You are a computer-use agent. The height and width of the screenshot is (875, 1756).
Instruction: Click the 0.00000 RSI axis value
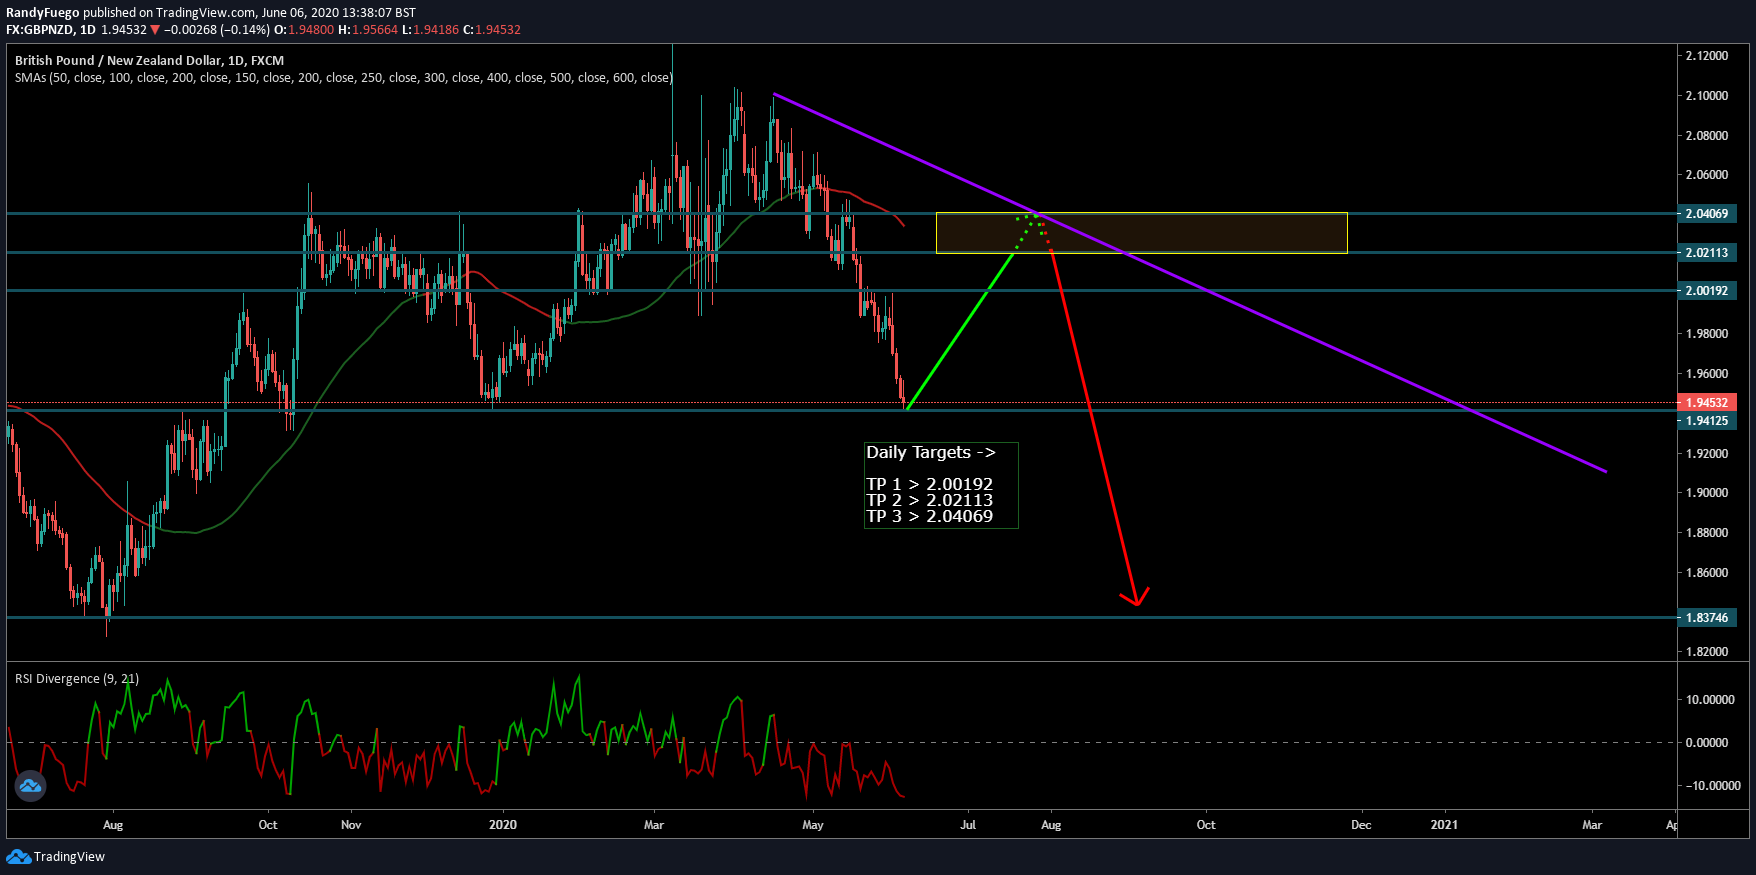coord(1707,743)
